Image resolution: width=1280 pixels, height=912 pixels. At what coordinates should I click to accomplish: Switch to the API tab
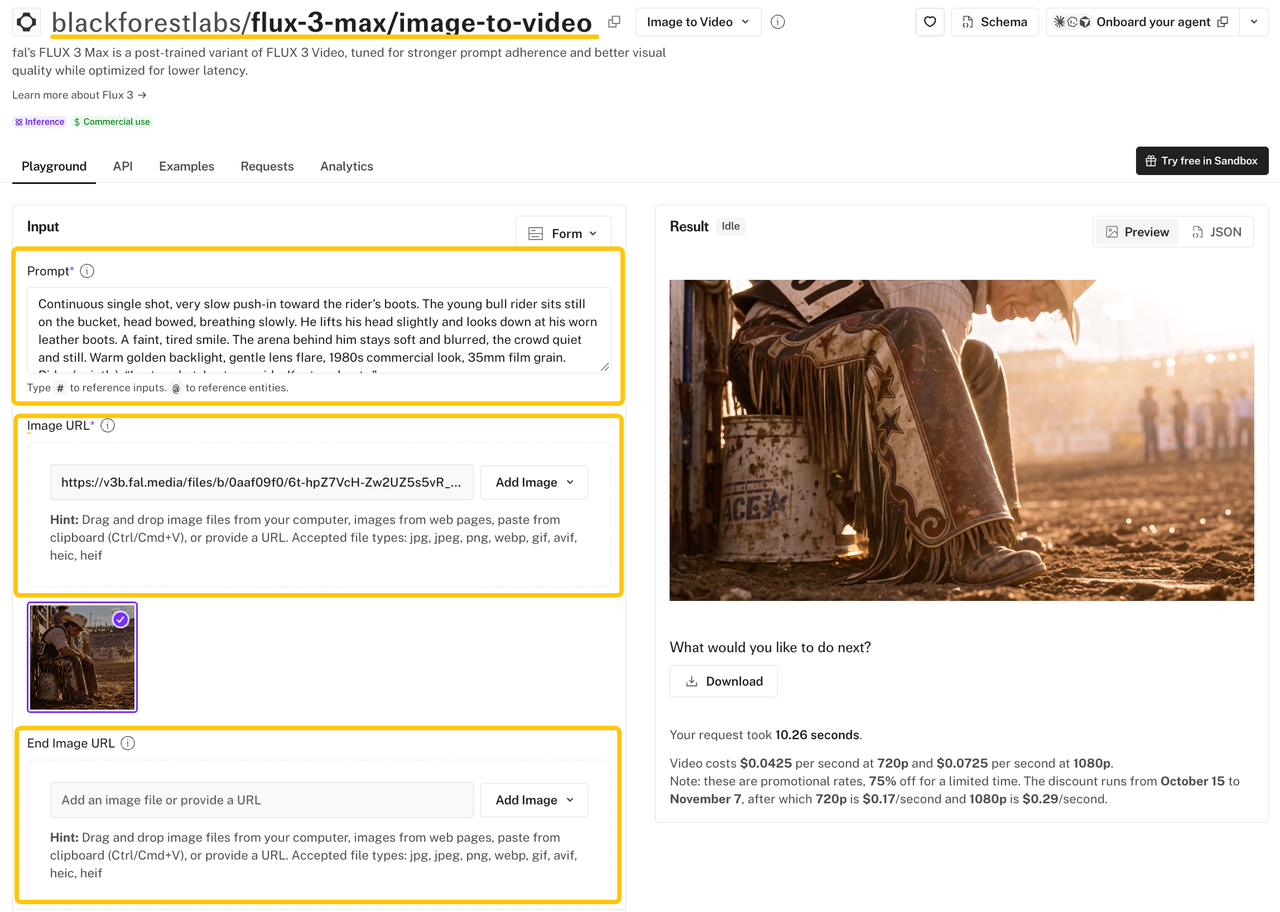pyautogui.click(x=123, y=166)
